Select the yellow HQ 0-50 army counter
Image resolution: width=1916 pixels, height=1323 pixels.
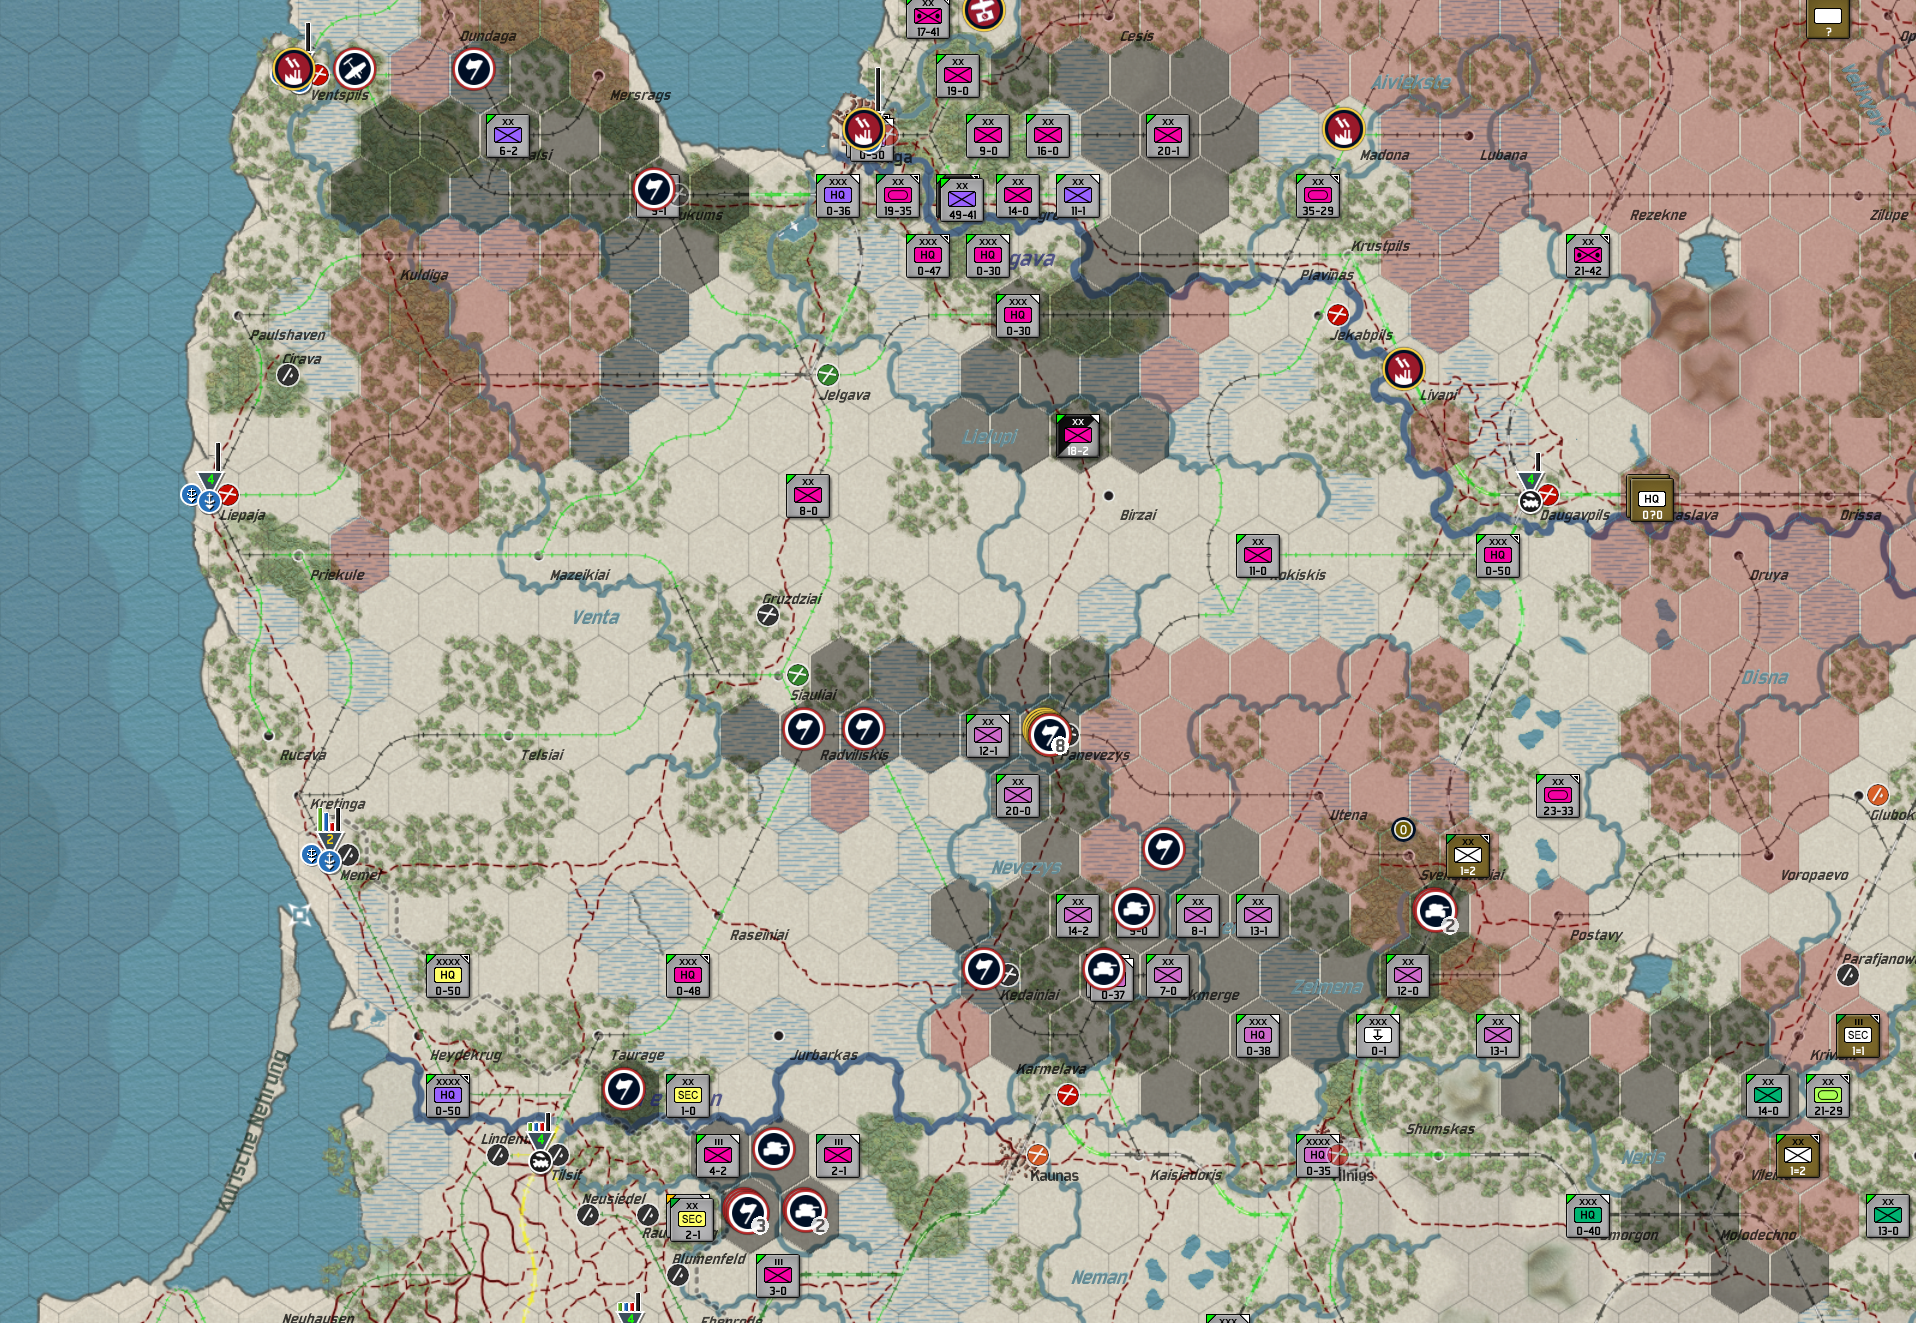click(448, 976)
